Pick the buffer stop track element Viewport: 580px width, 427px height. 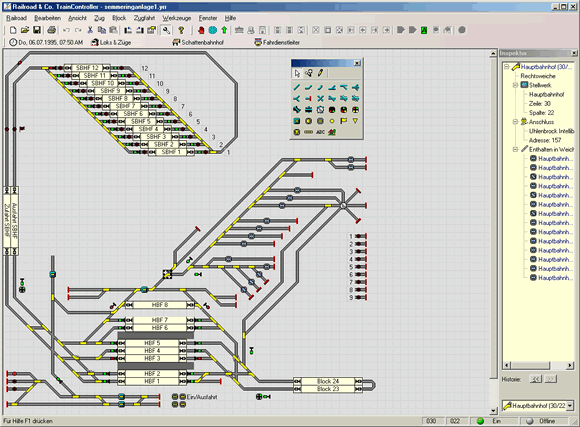[x=308, y=99]
